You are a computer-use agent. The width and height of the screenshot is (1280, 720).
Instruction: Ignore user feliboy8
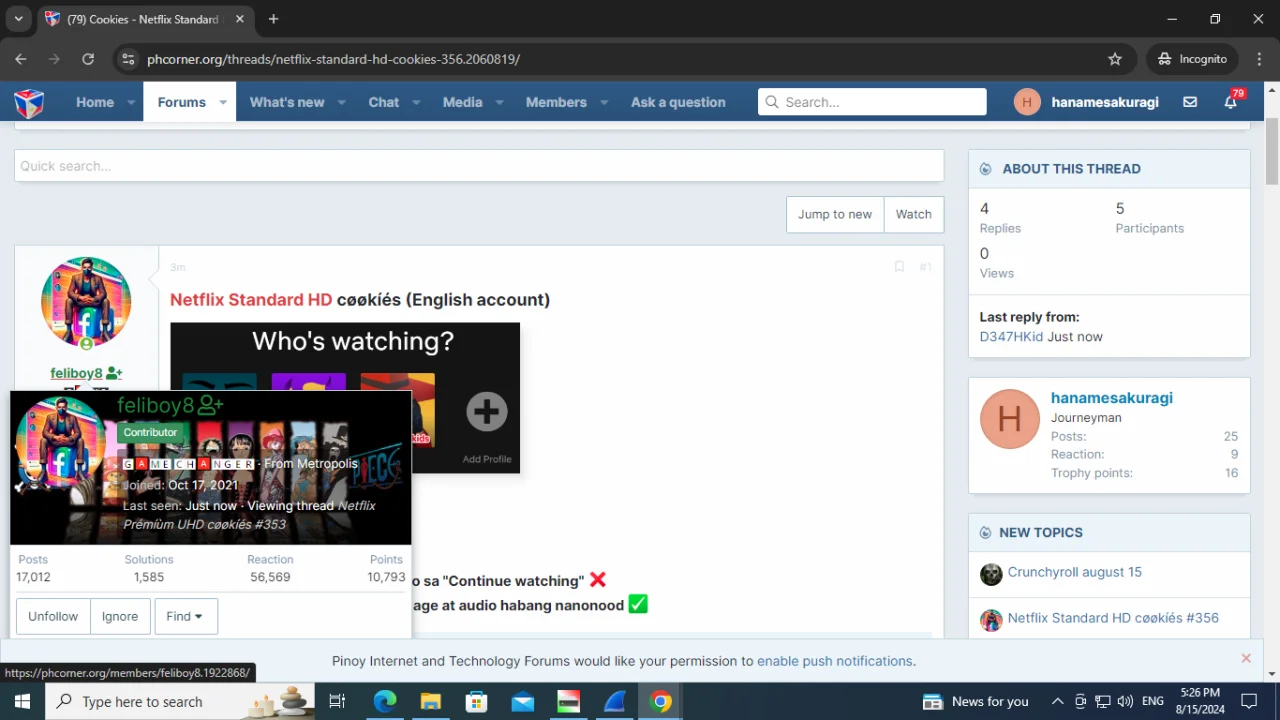120,616
